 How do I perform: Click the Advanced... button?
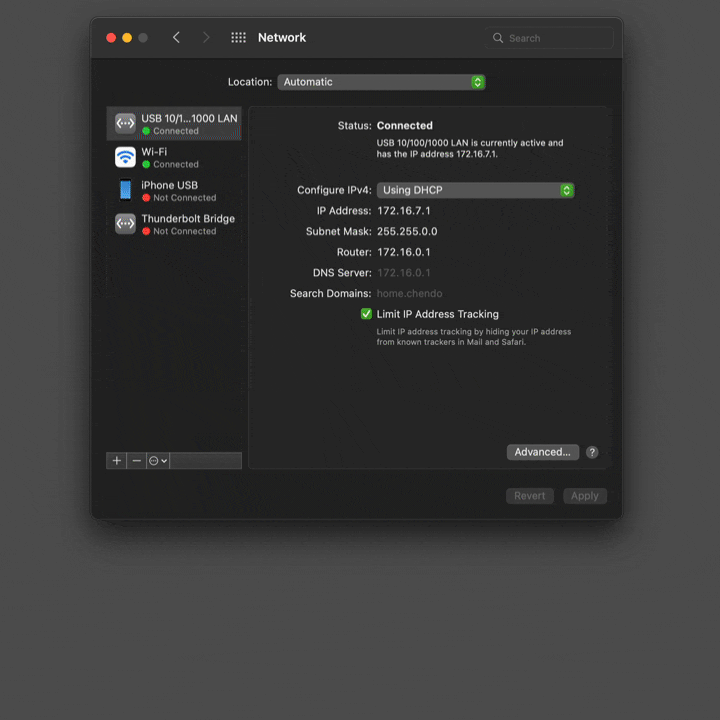click(x=542, y=452)
